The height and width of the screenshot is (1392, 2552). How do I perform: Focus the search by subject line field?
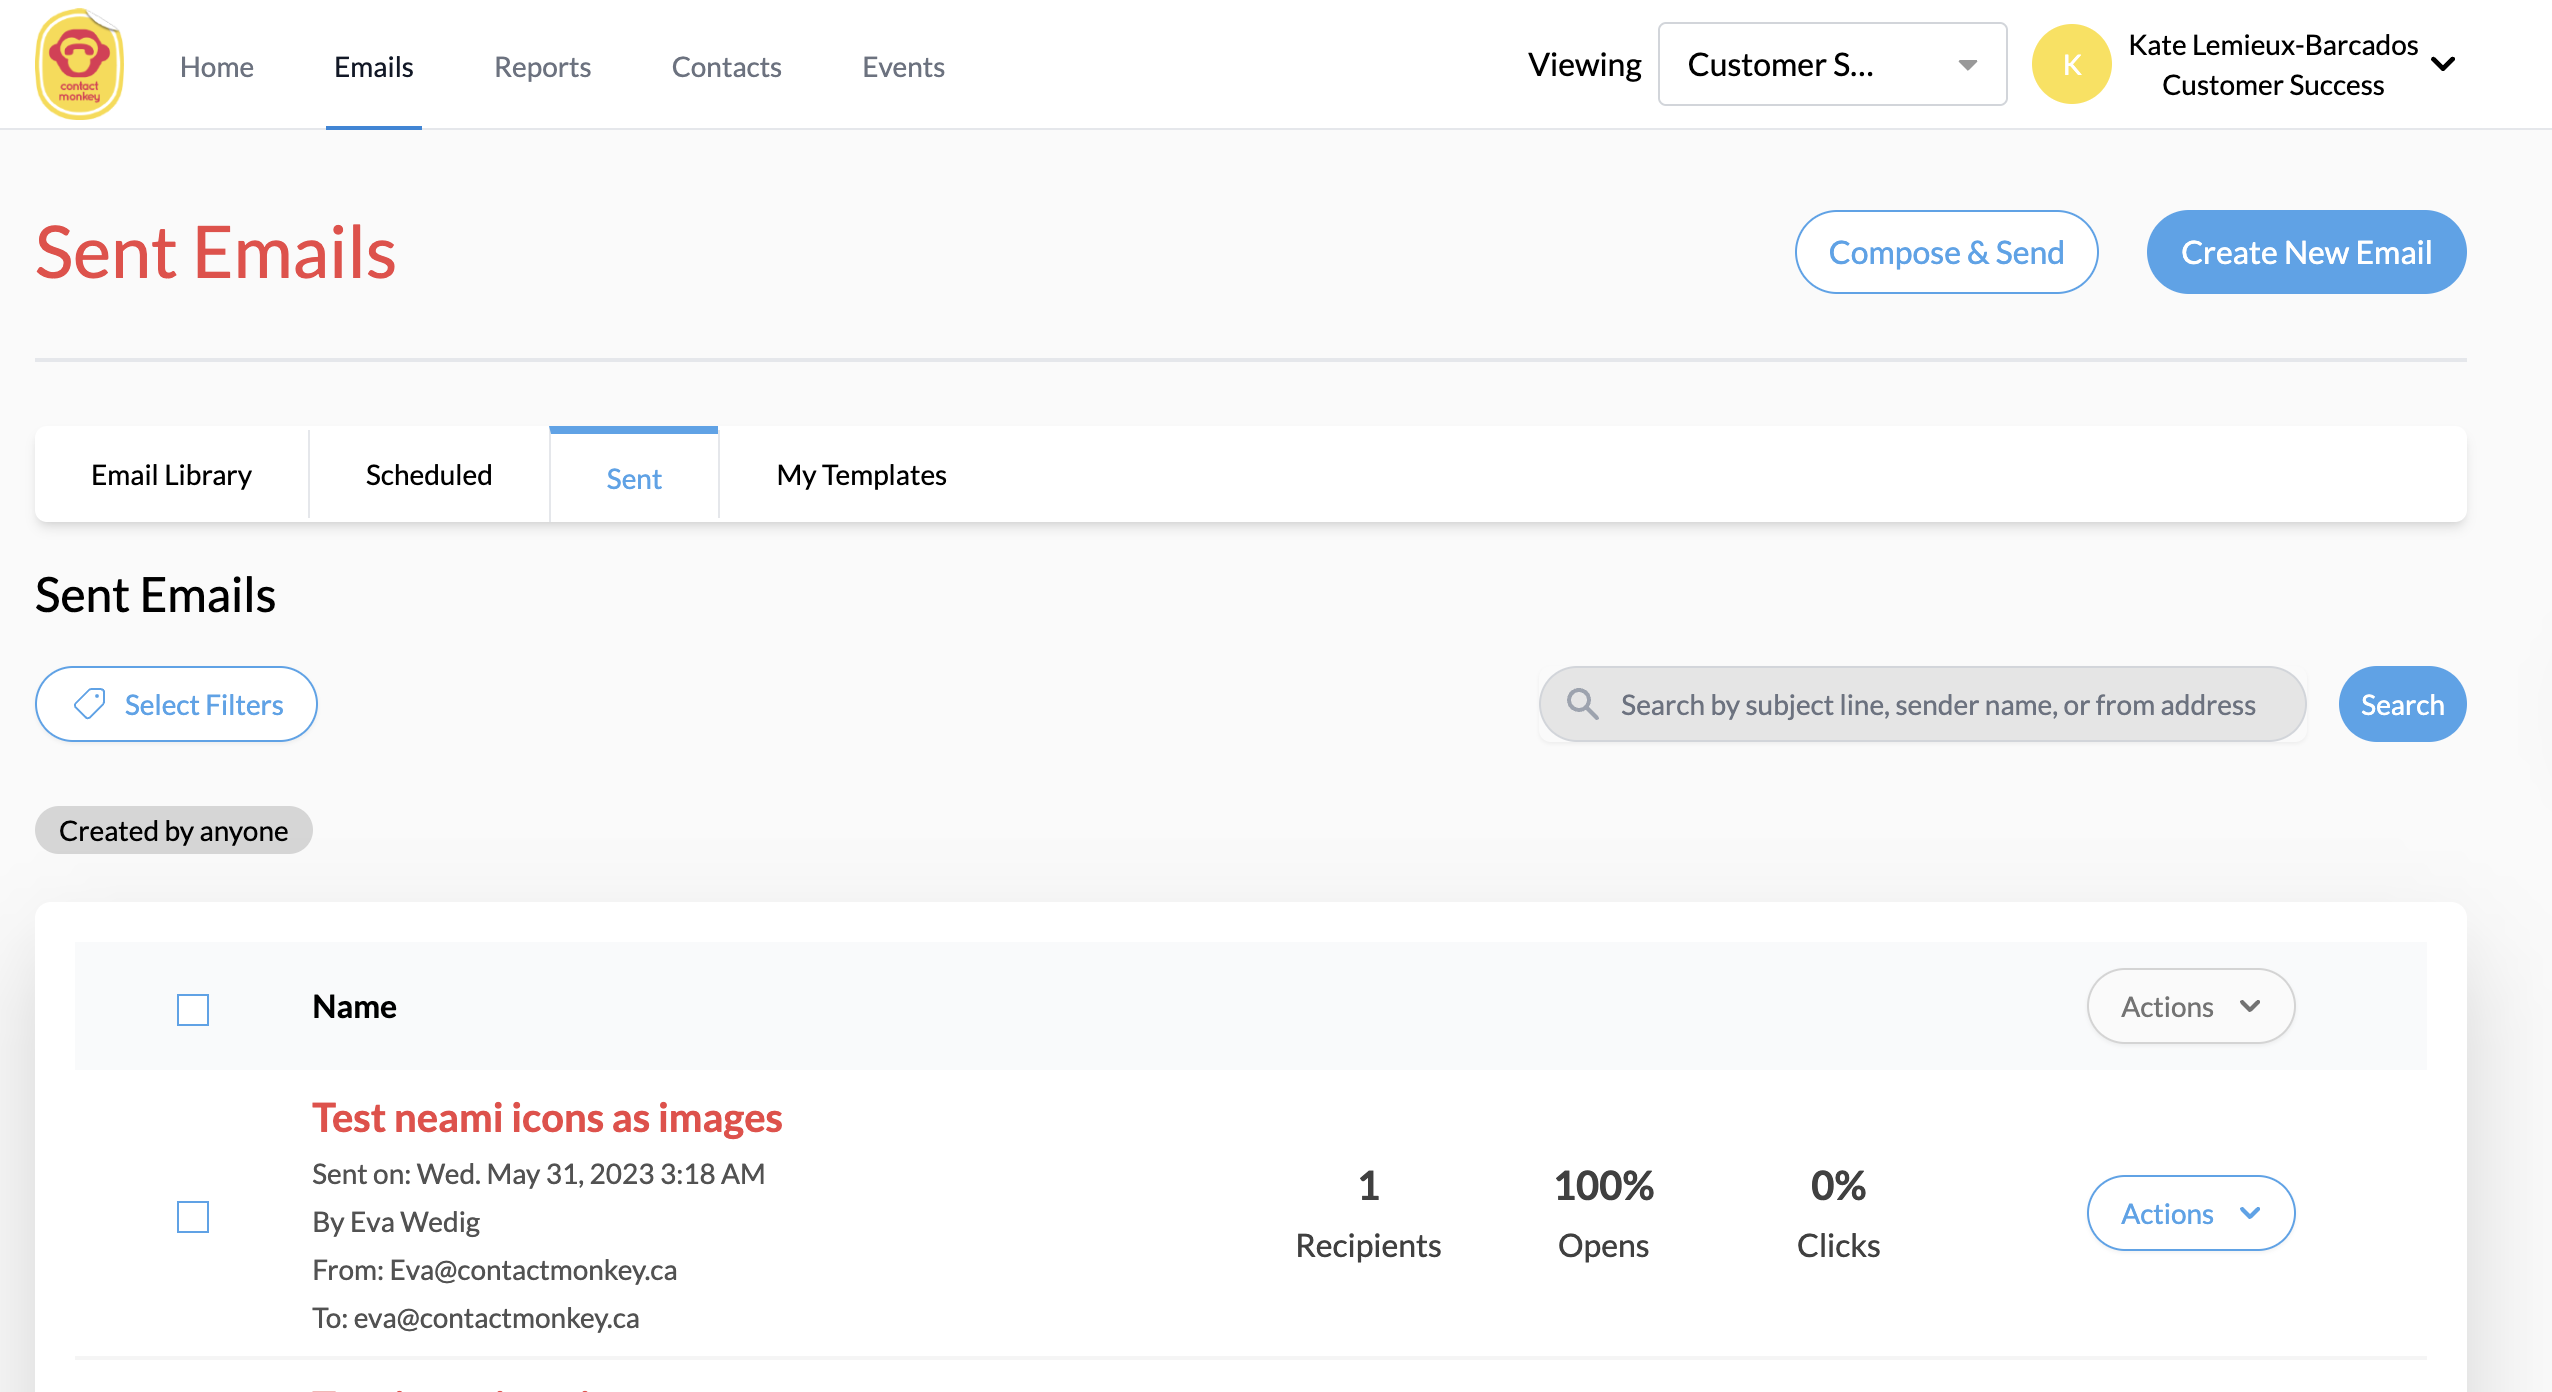click(x=1922, y=704)
